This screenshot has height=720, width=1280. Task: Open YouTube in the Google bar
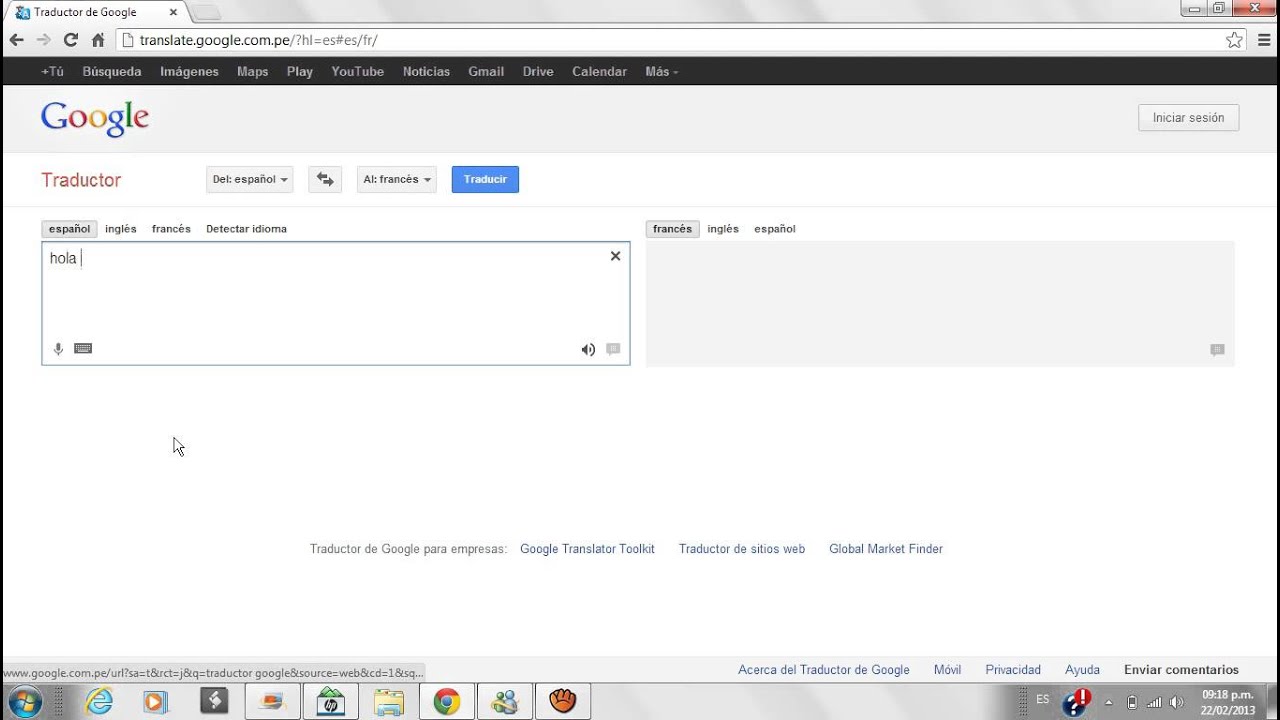click(358, 72)
